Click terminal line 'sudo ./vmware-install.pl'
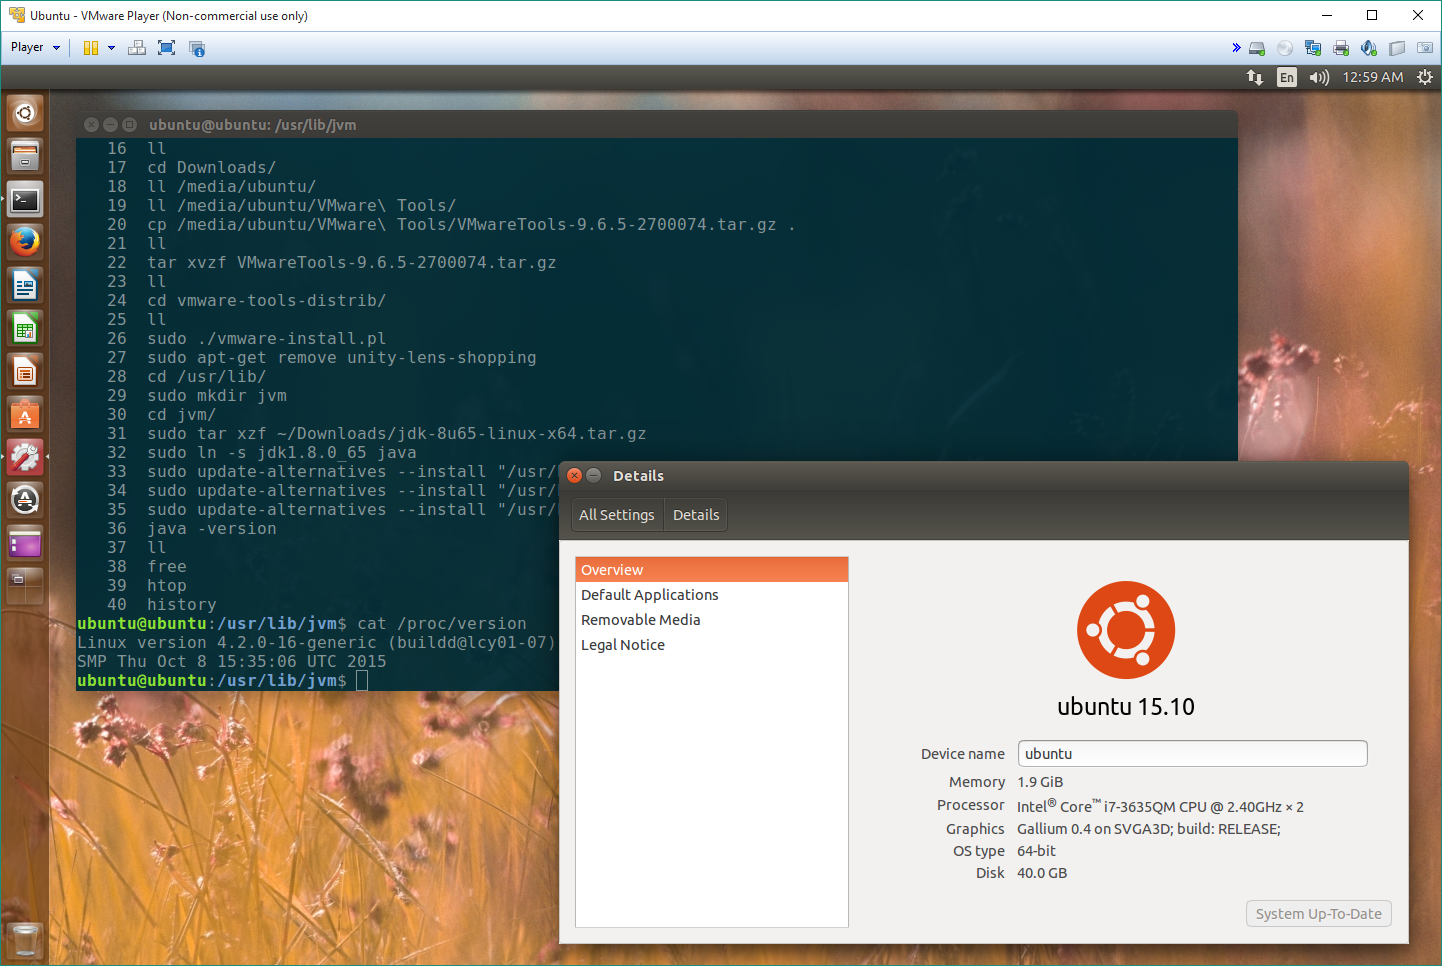This screenshot has height=966, width=1442. 267,339
